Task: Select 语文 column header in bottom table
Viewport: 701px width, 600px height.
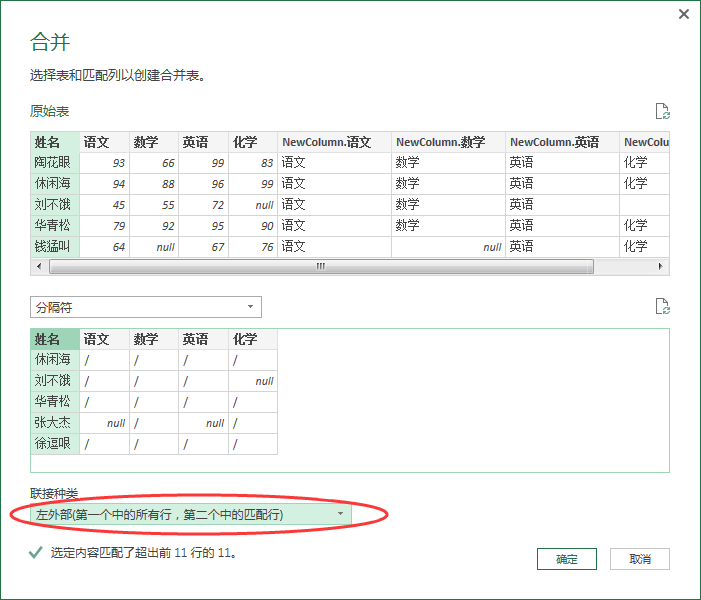Action: tap(105, 339)
